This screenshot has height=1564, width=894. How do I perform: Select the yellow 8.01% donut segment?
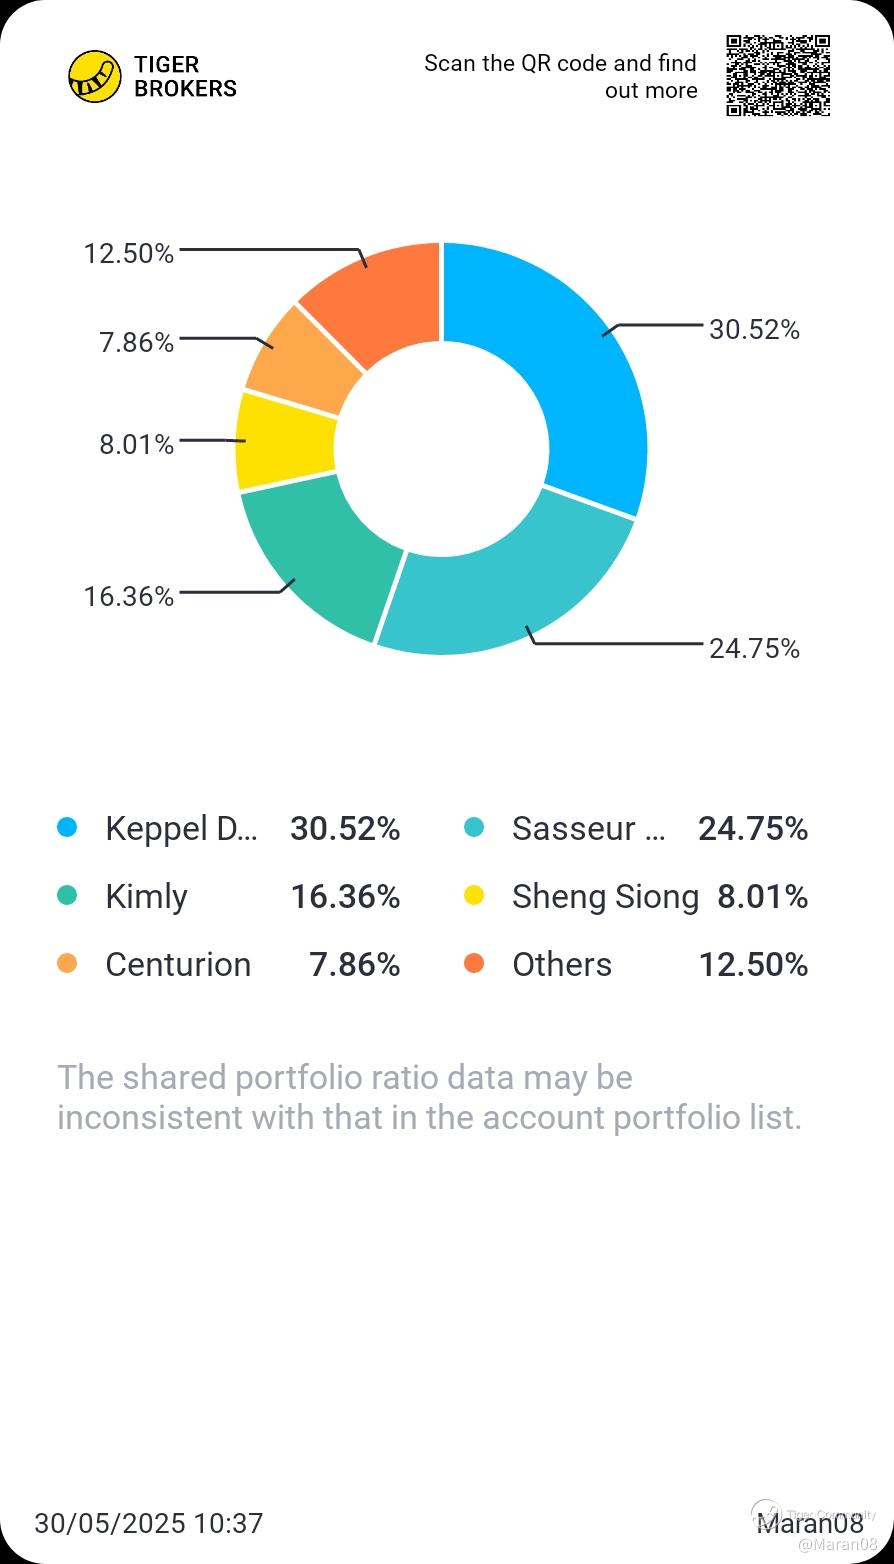tap(285, 440)
